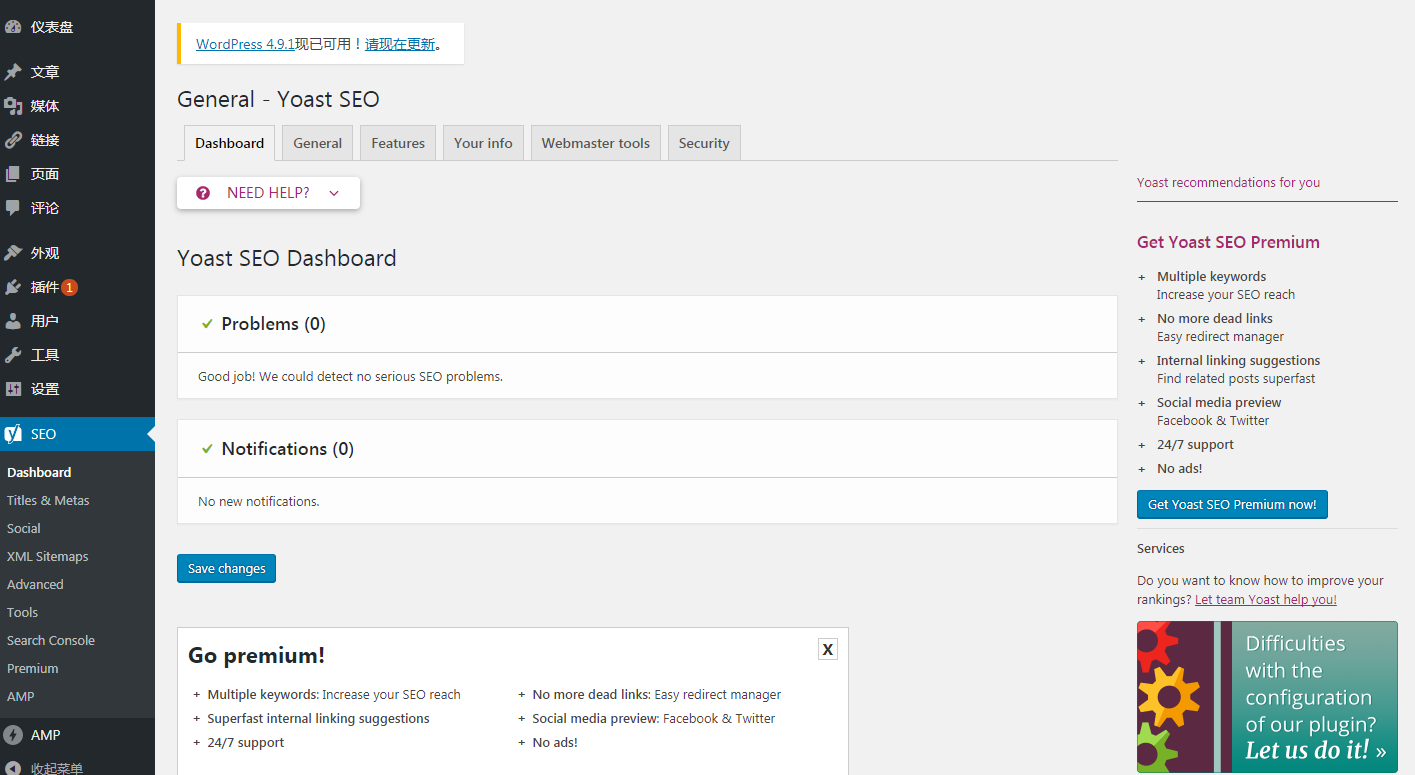Click the paintbrush icon next to 外观
The width and height of the screenshot is (1415, 775).
pos(13,253)
